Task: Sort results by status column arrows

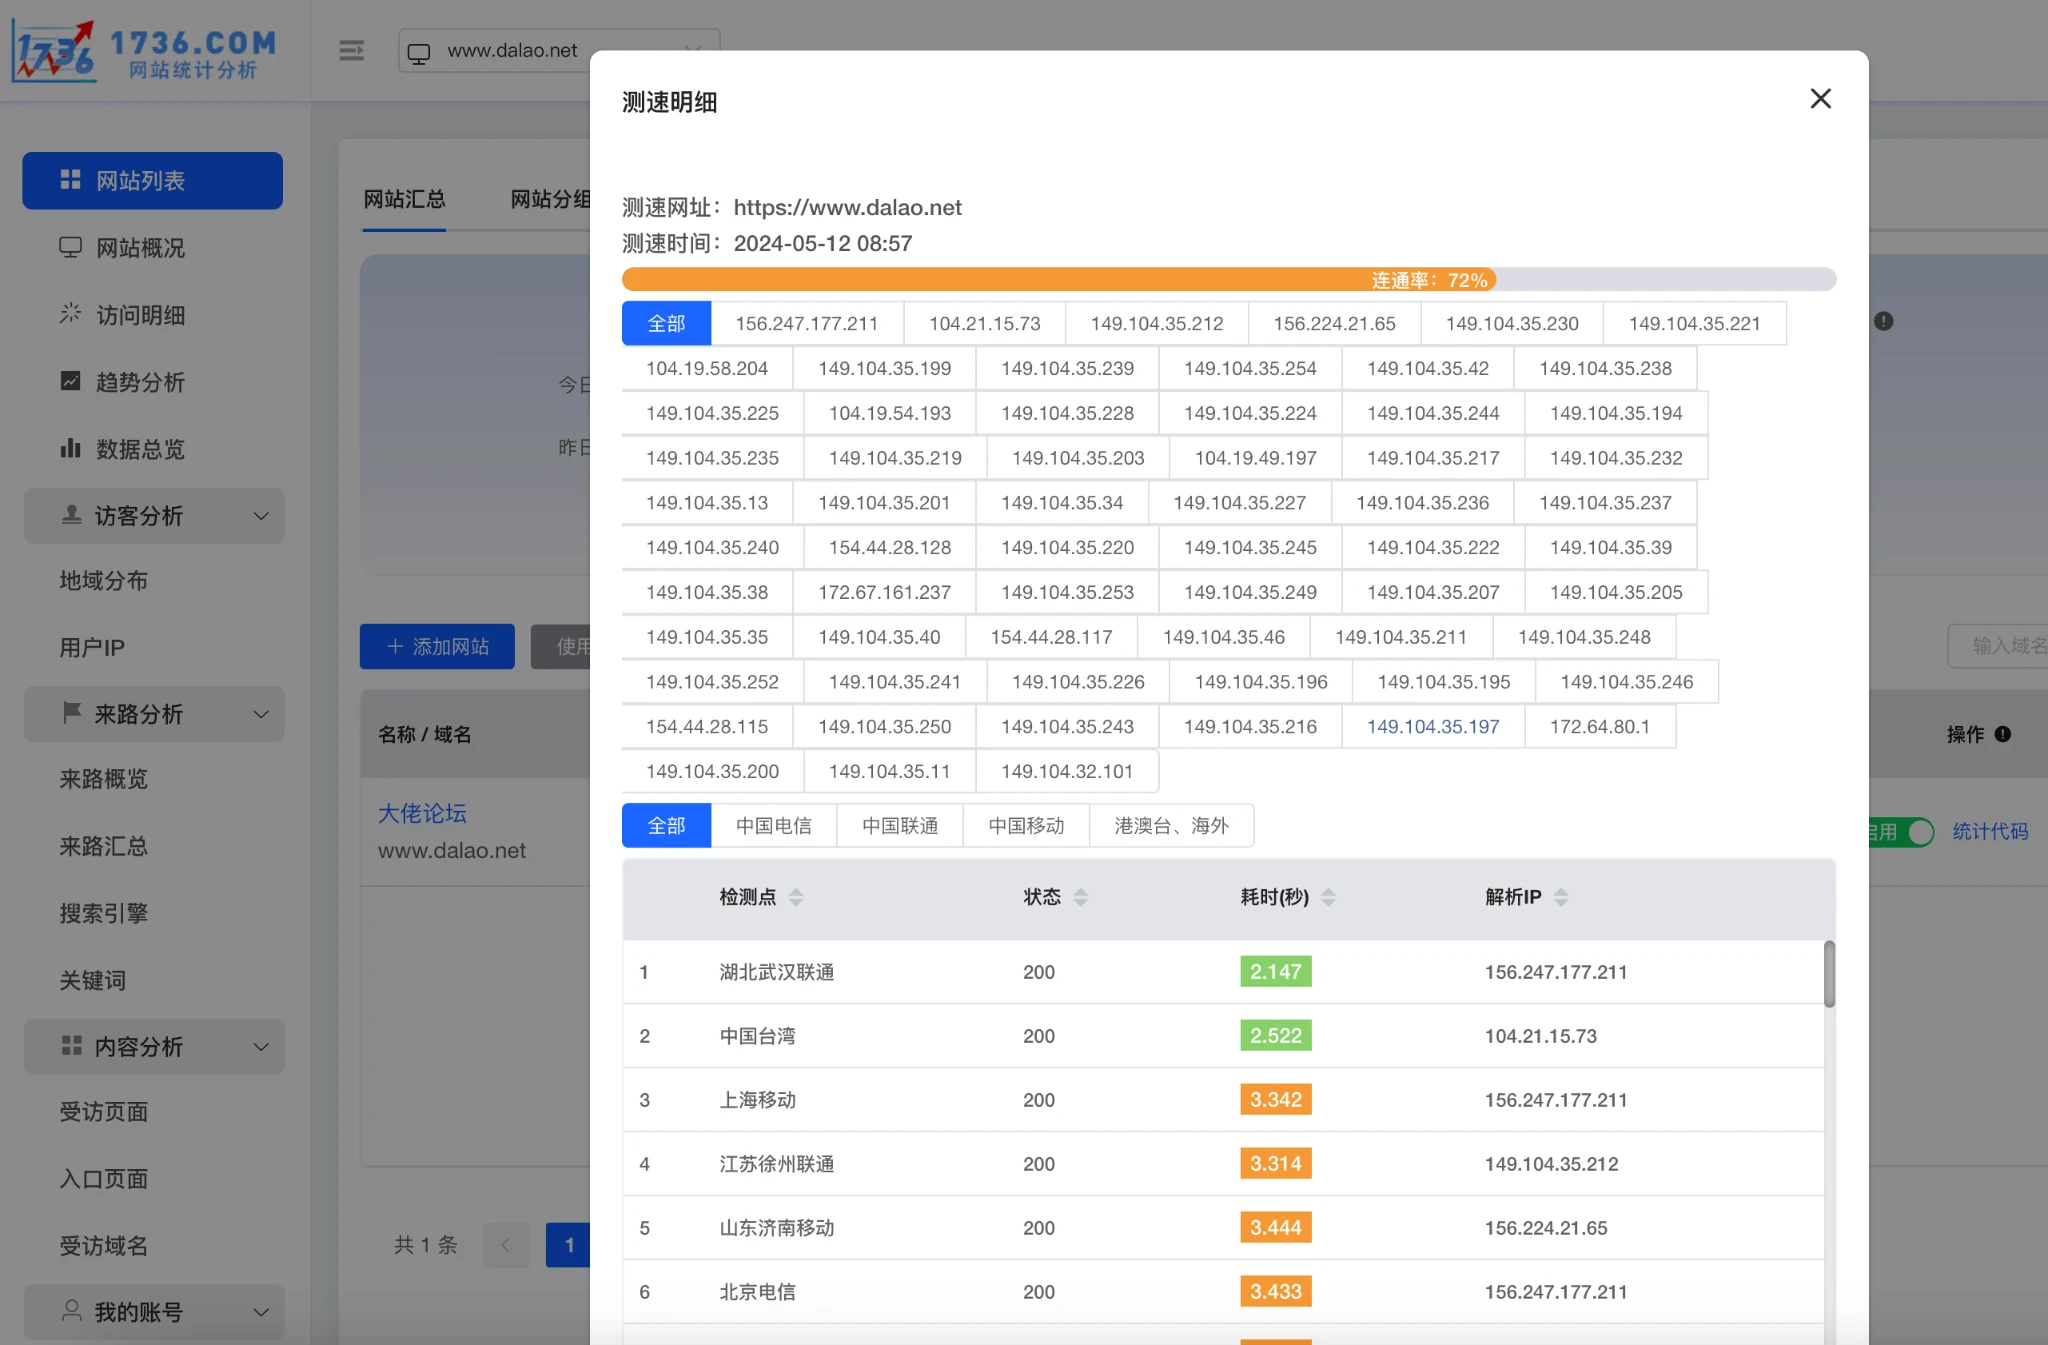Action: click(1080, 897)
